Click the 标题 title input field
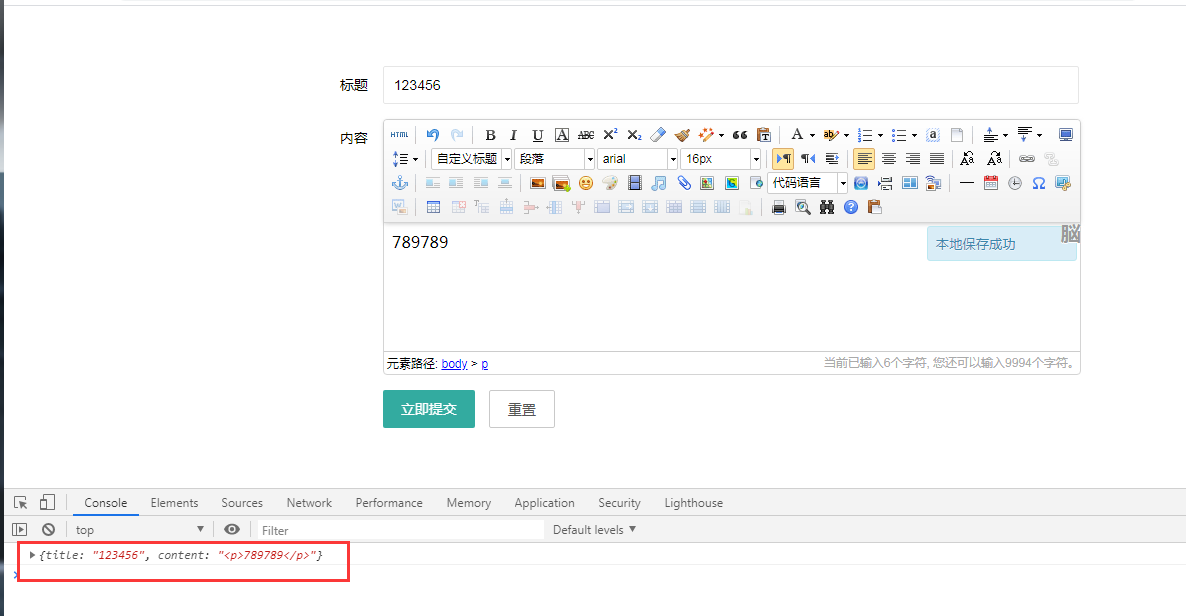The width and height of the screenshot is (1186, 616). (x=730, y=85)
